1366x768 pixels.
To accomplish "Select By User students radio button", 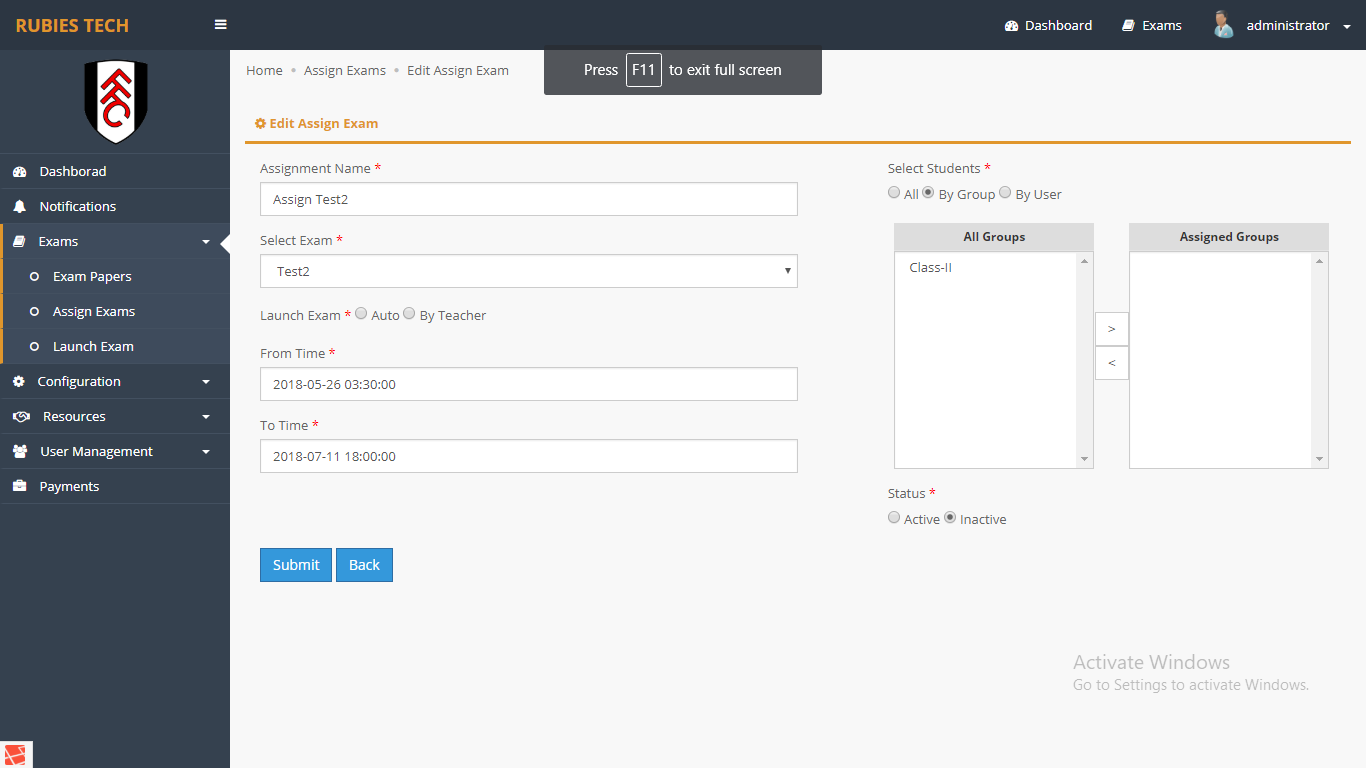I will point(1005,193).
